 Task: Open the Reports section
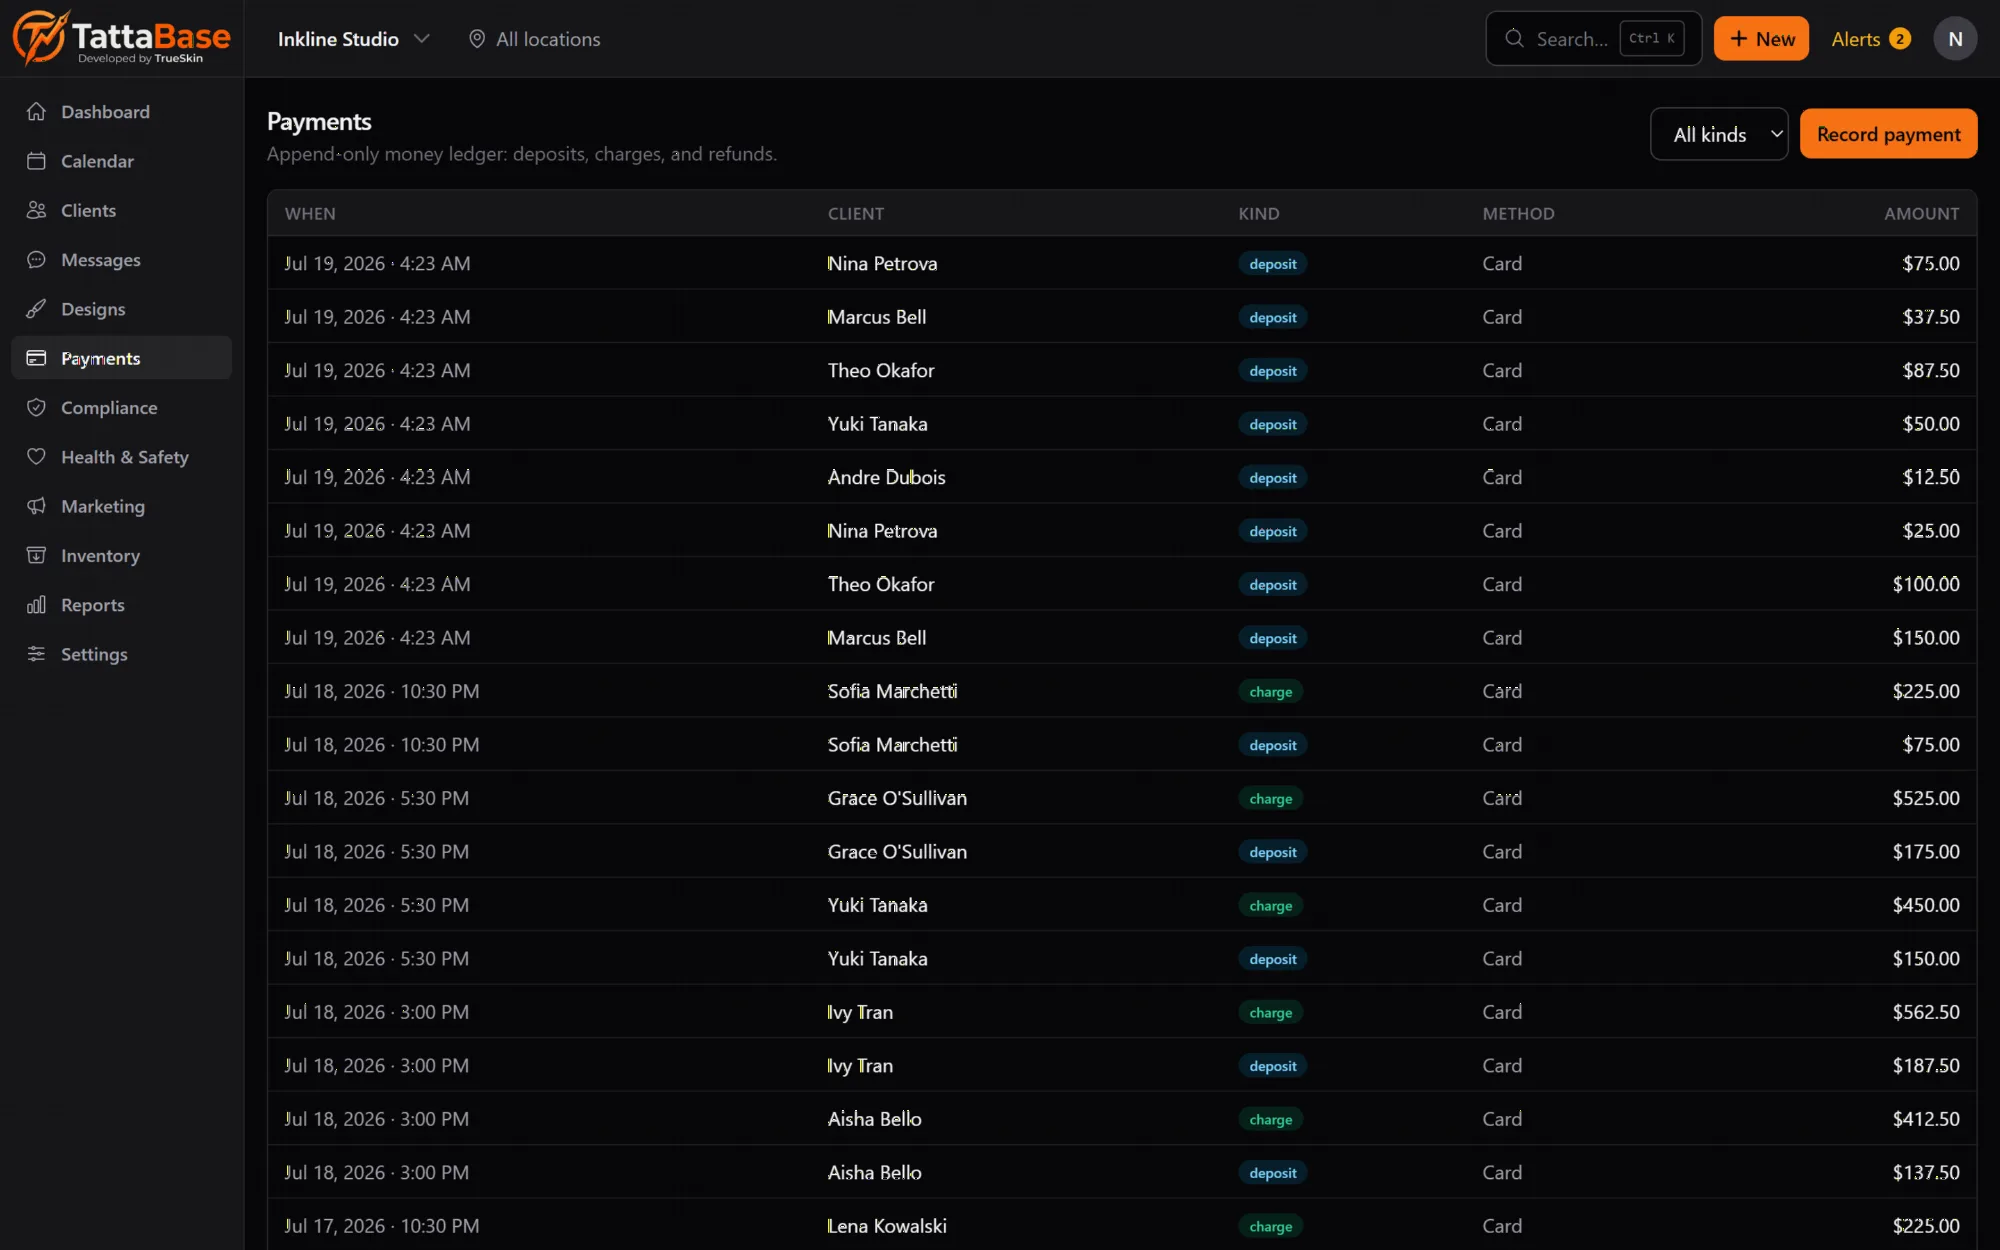121,605
